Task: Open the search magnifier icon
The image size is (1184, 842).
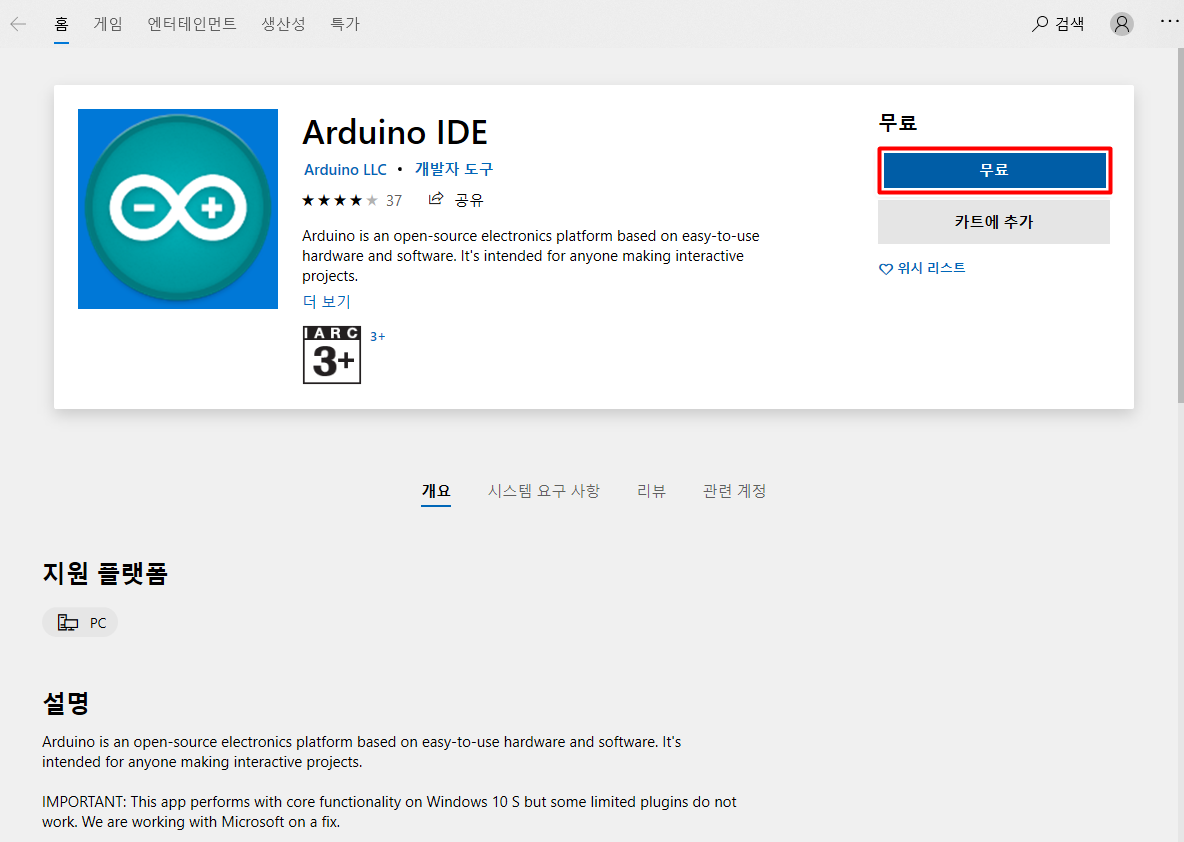Action: tap(1040, 24)
